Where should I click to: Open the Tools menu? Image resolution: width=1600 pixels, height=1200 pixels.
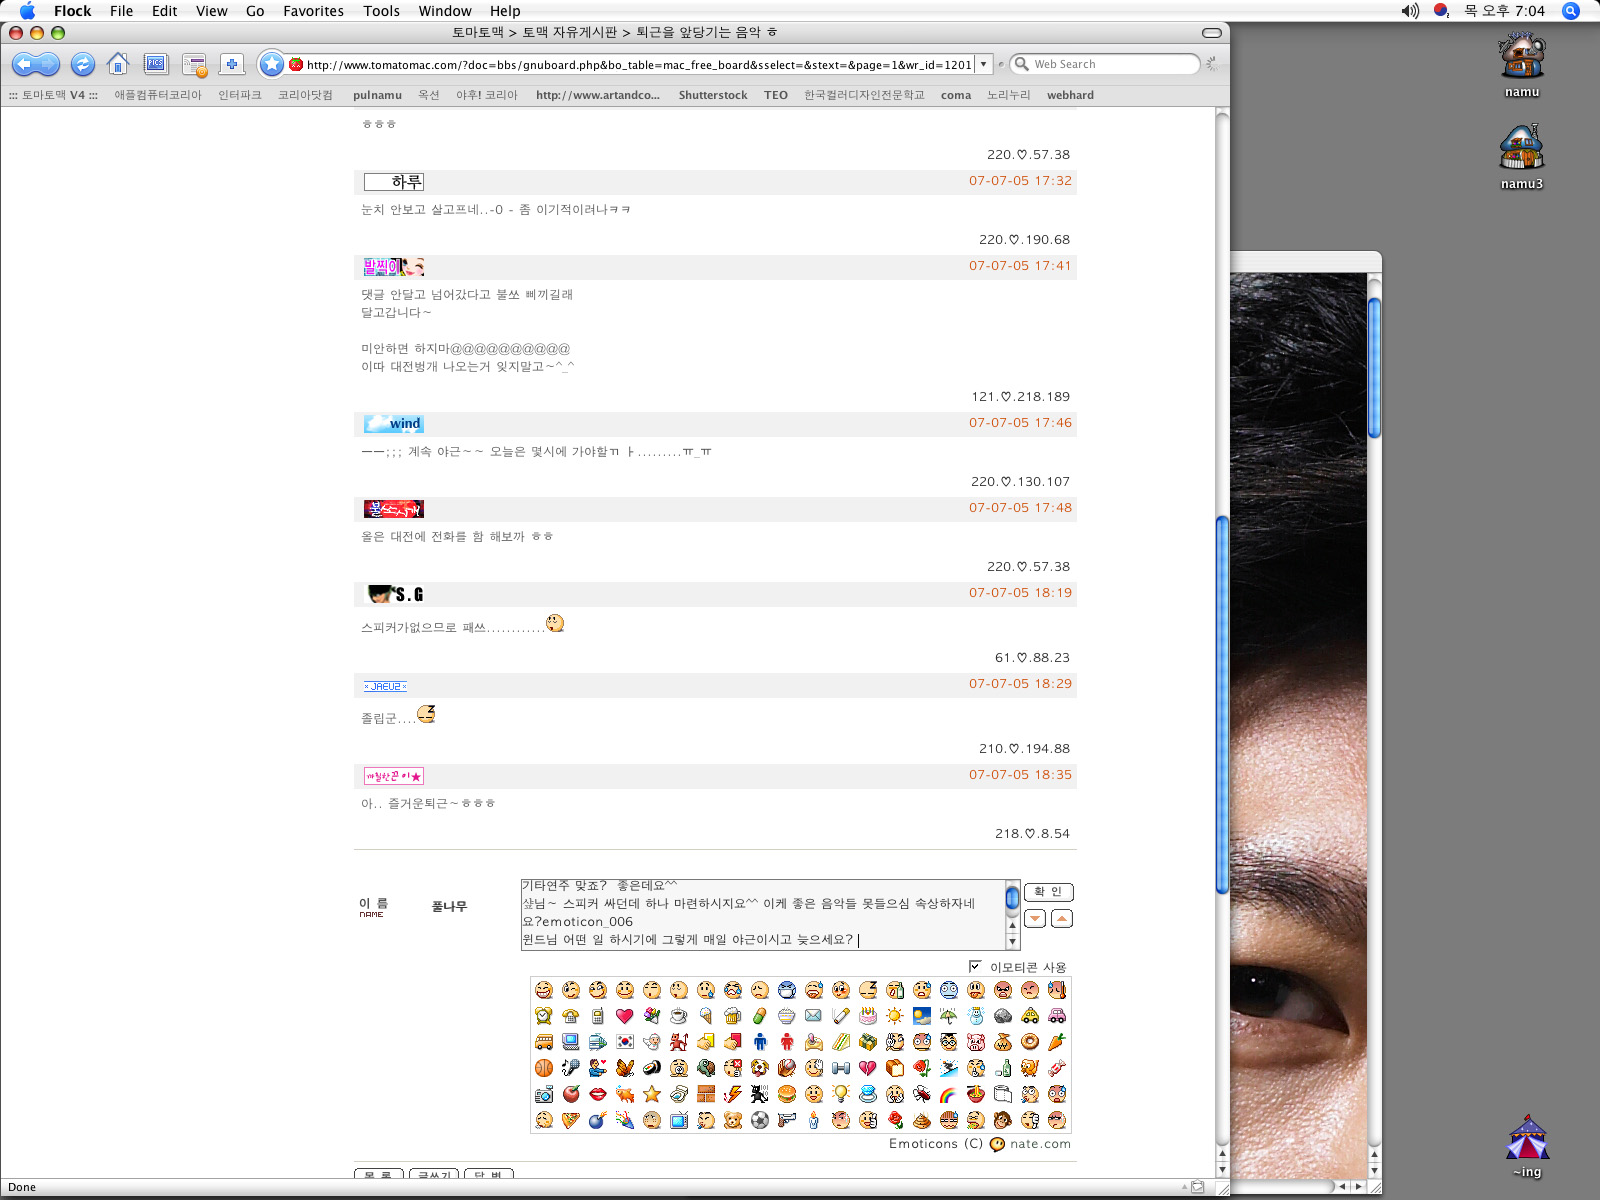click(x=381, y=11)
